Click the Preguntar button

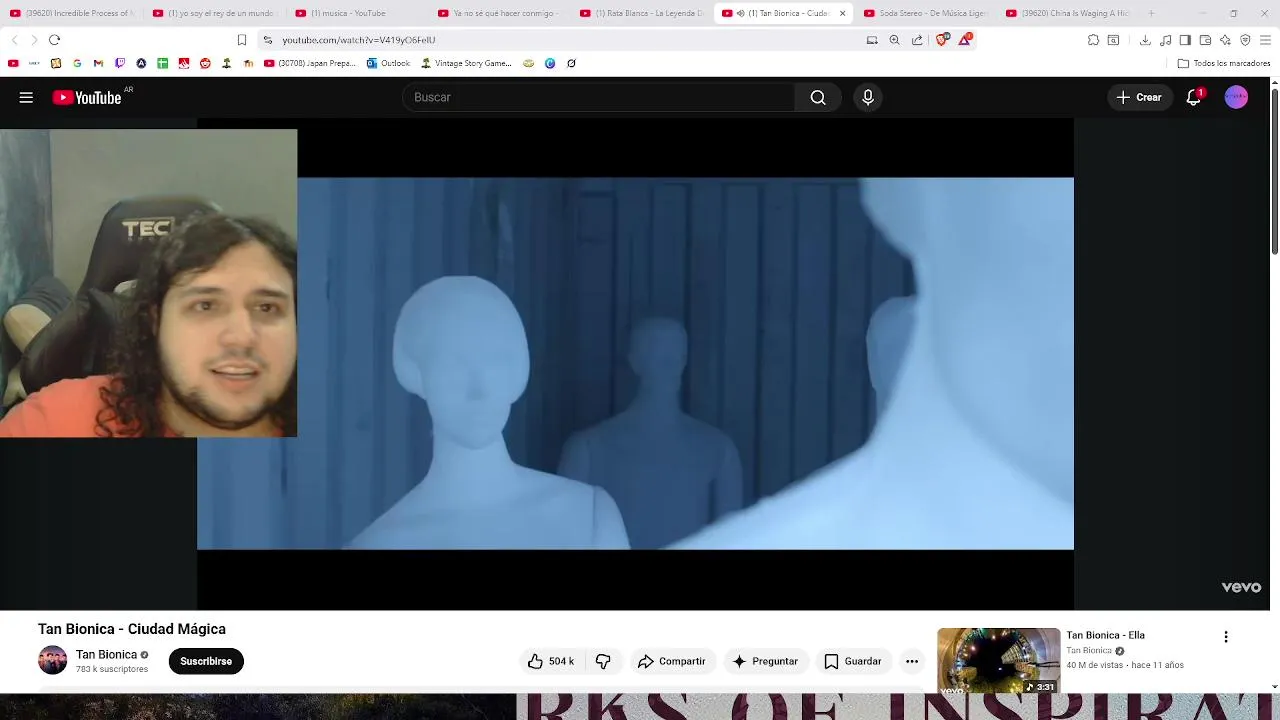coord(766,661)
